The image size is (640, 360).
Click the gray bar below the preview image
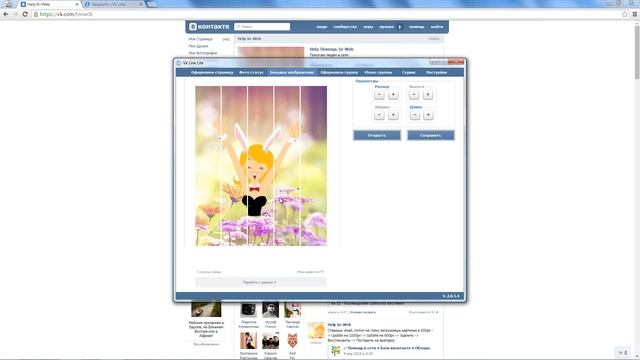point(260,282)
